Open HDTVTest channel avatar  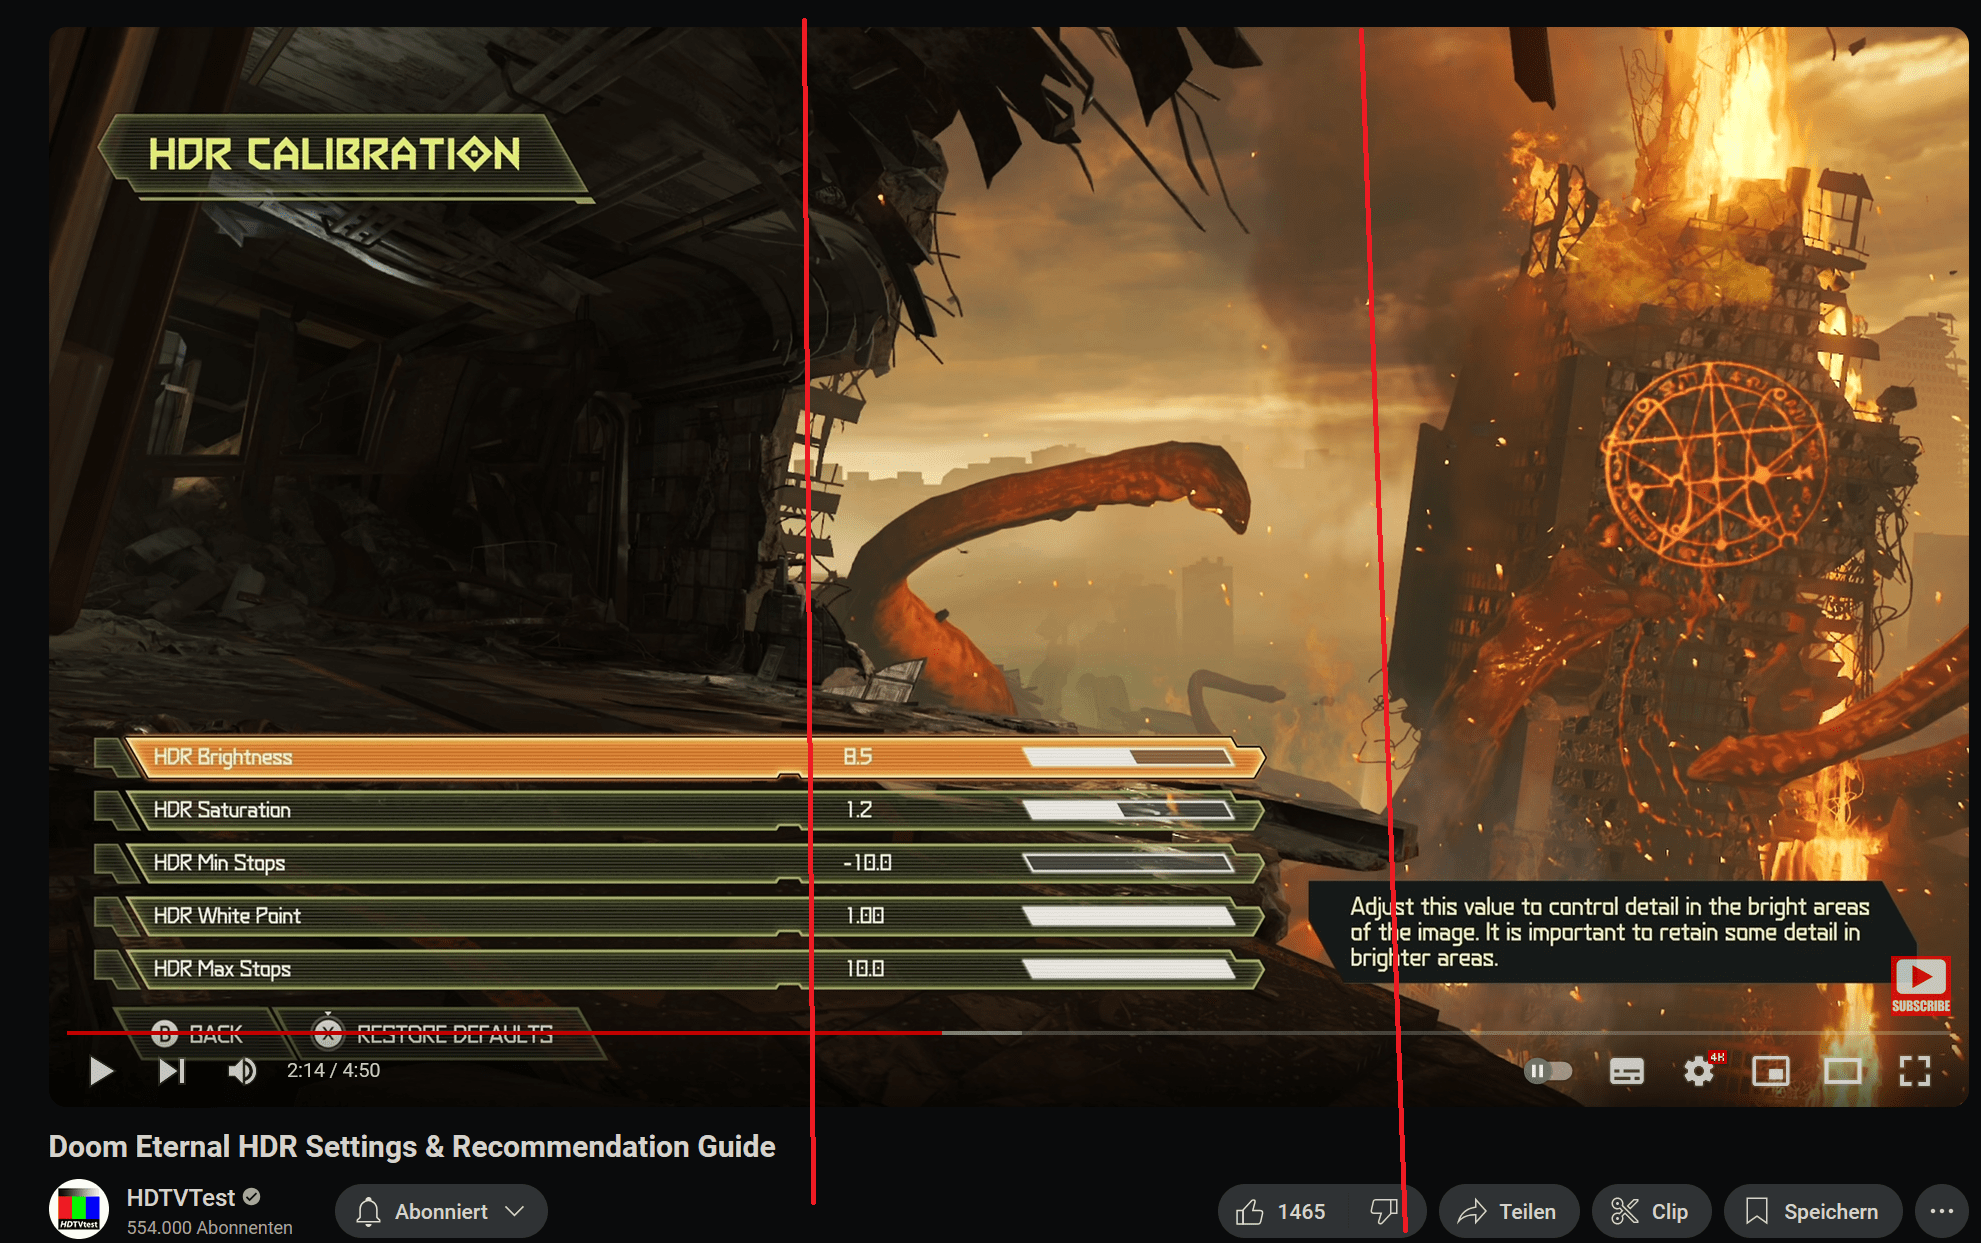pyautogui.click(x=78, y=1209)
